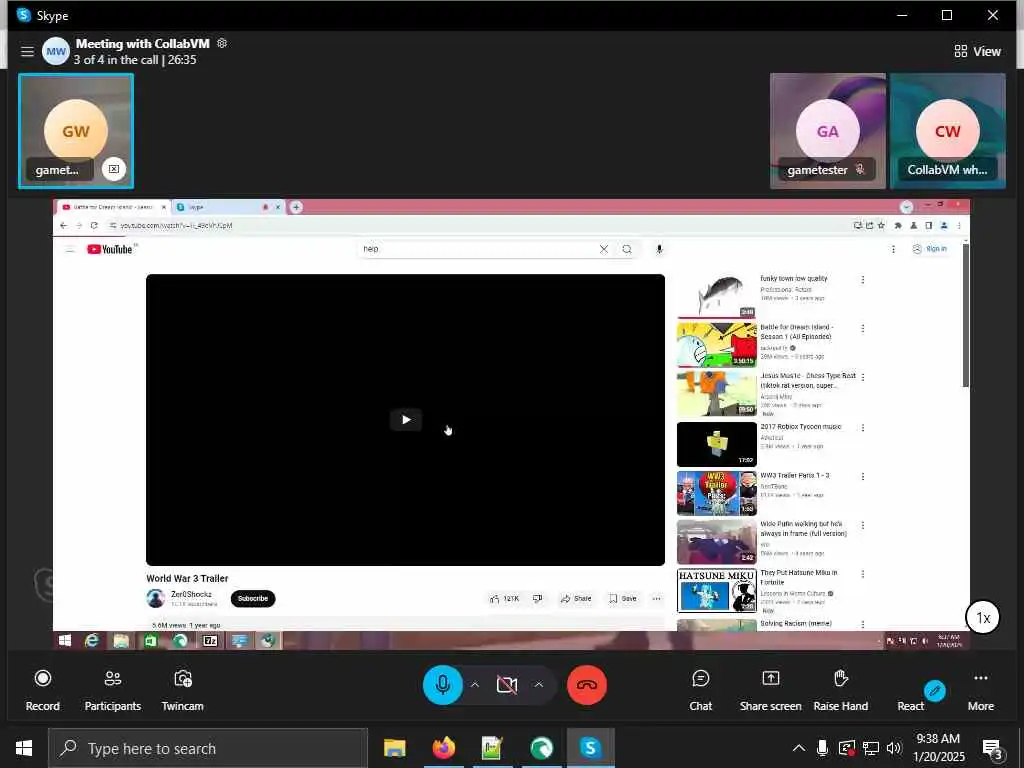Open the More options menu
The image size is (1024, 768).
pos(981,690)
